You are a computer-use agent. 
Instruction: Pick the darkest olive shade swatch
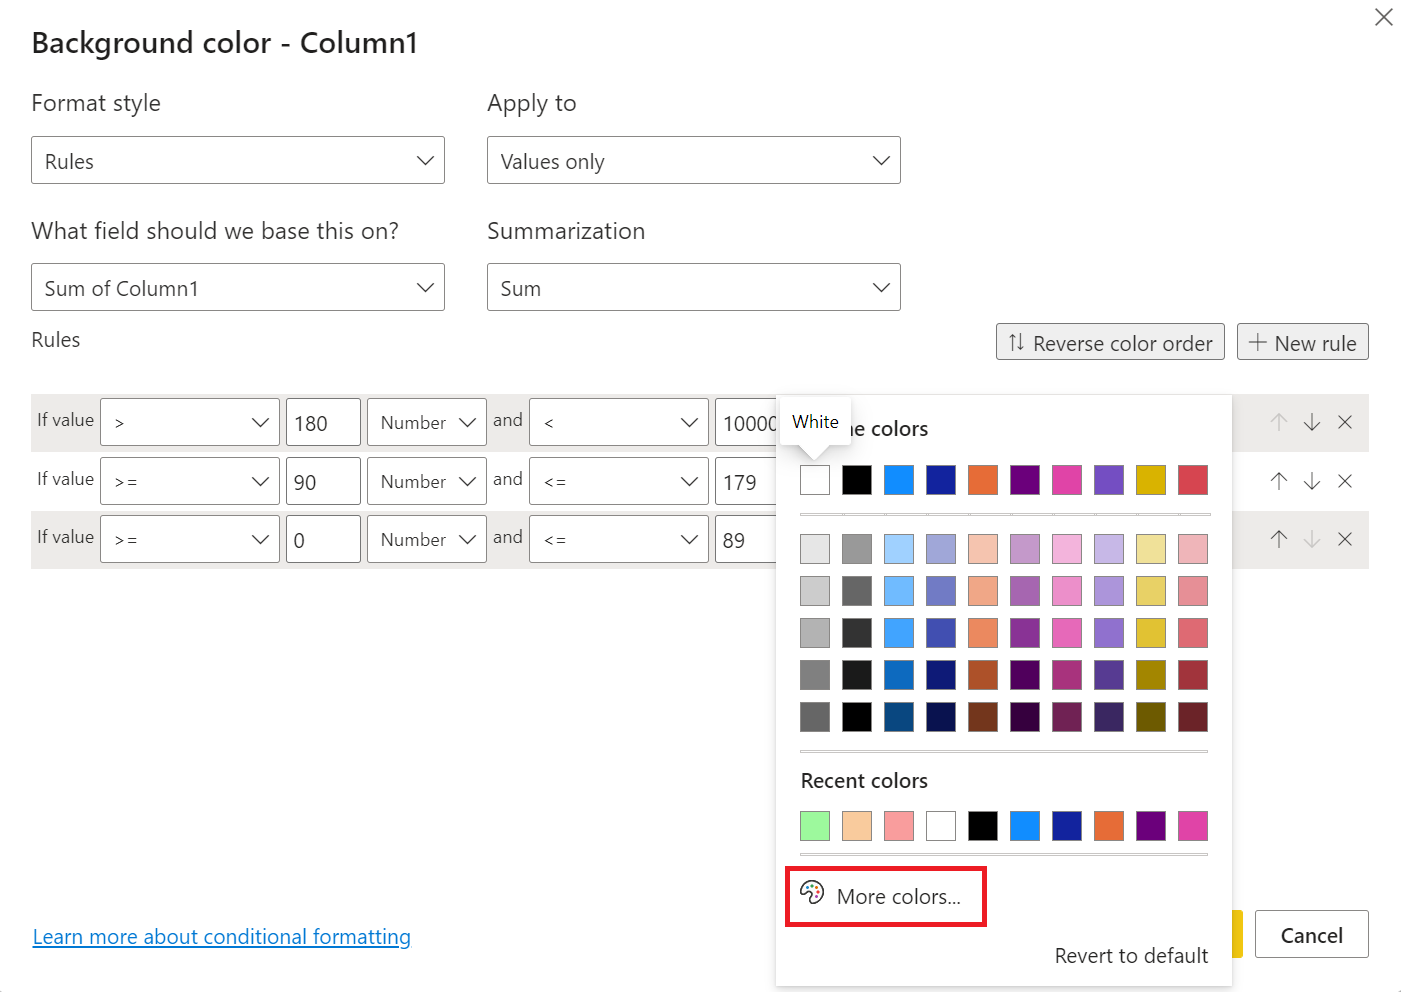click(1151, 717)
